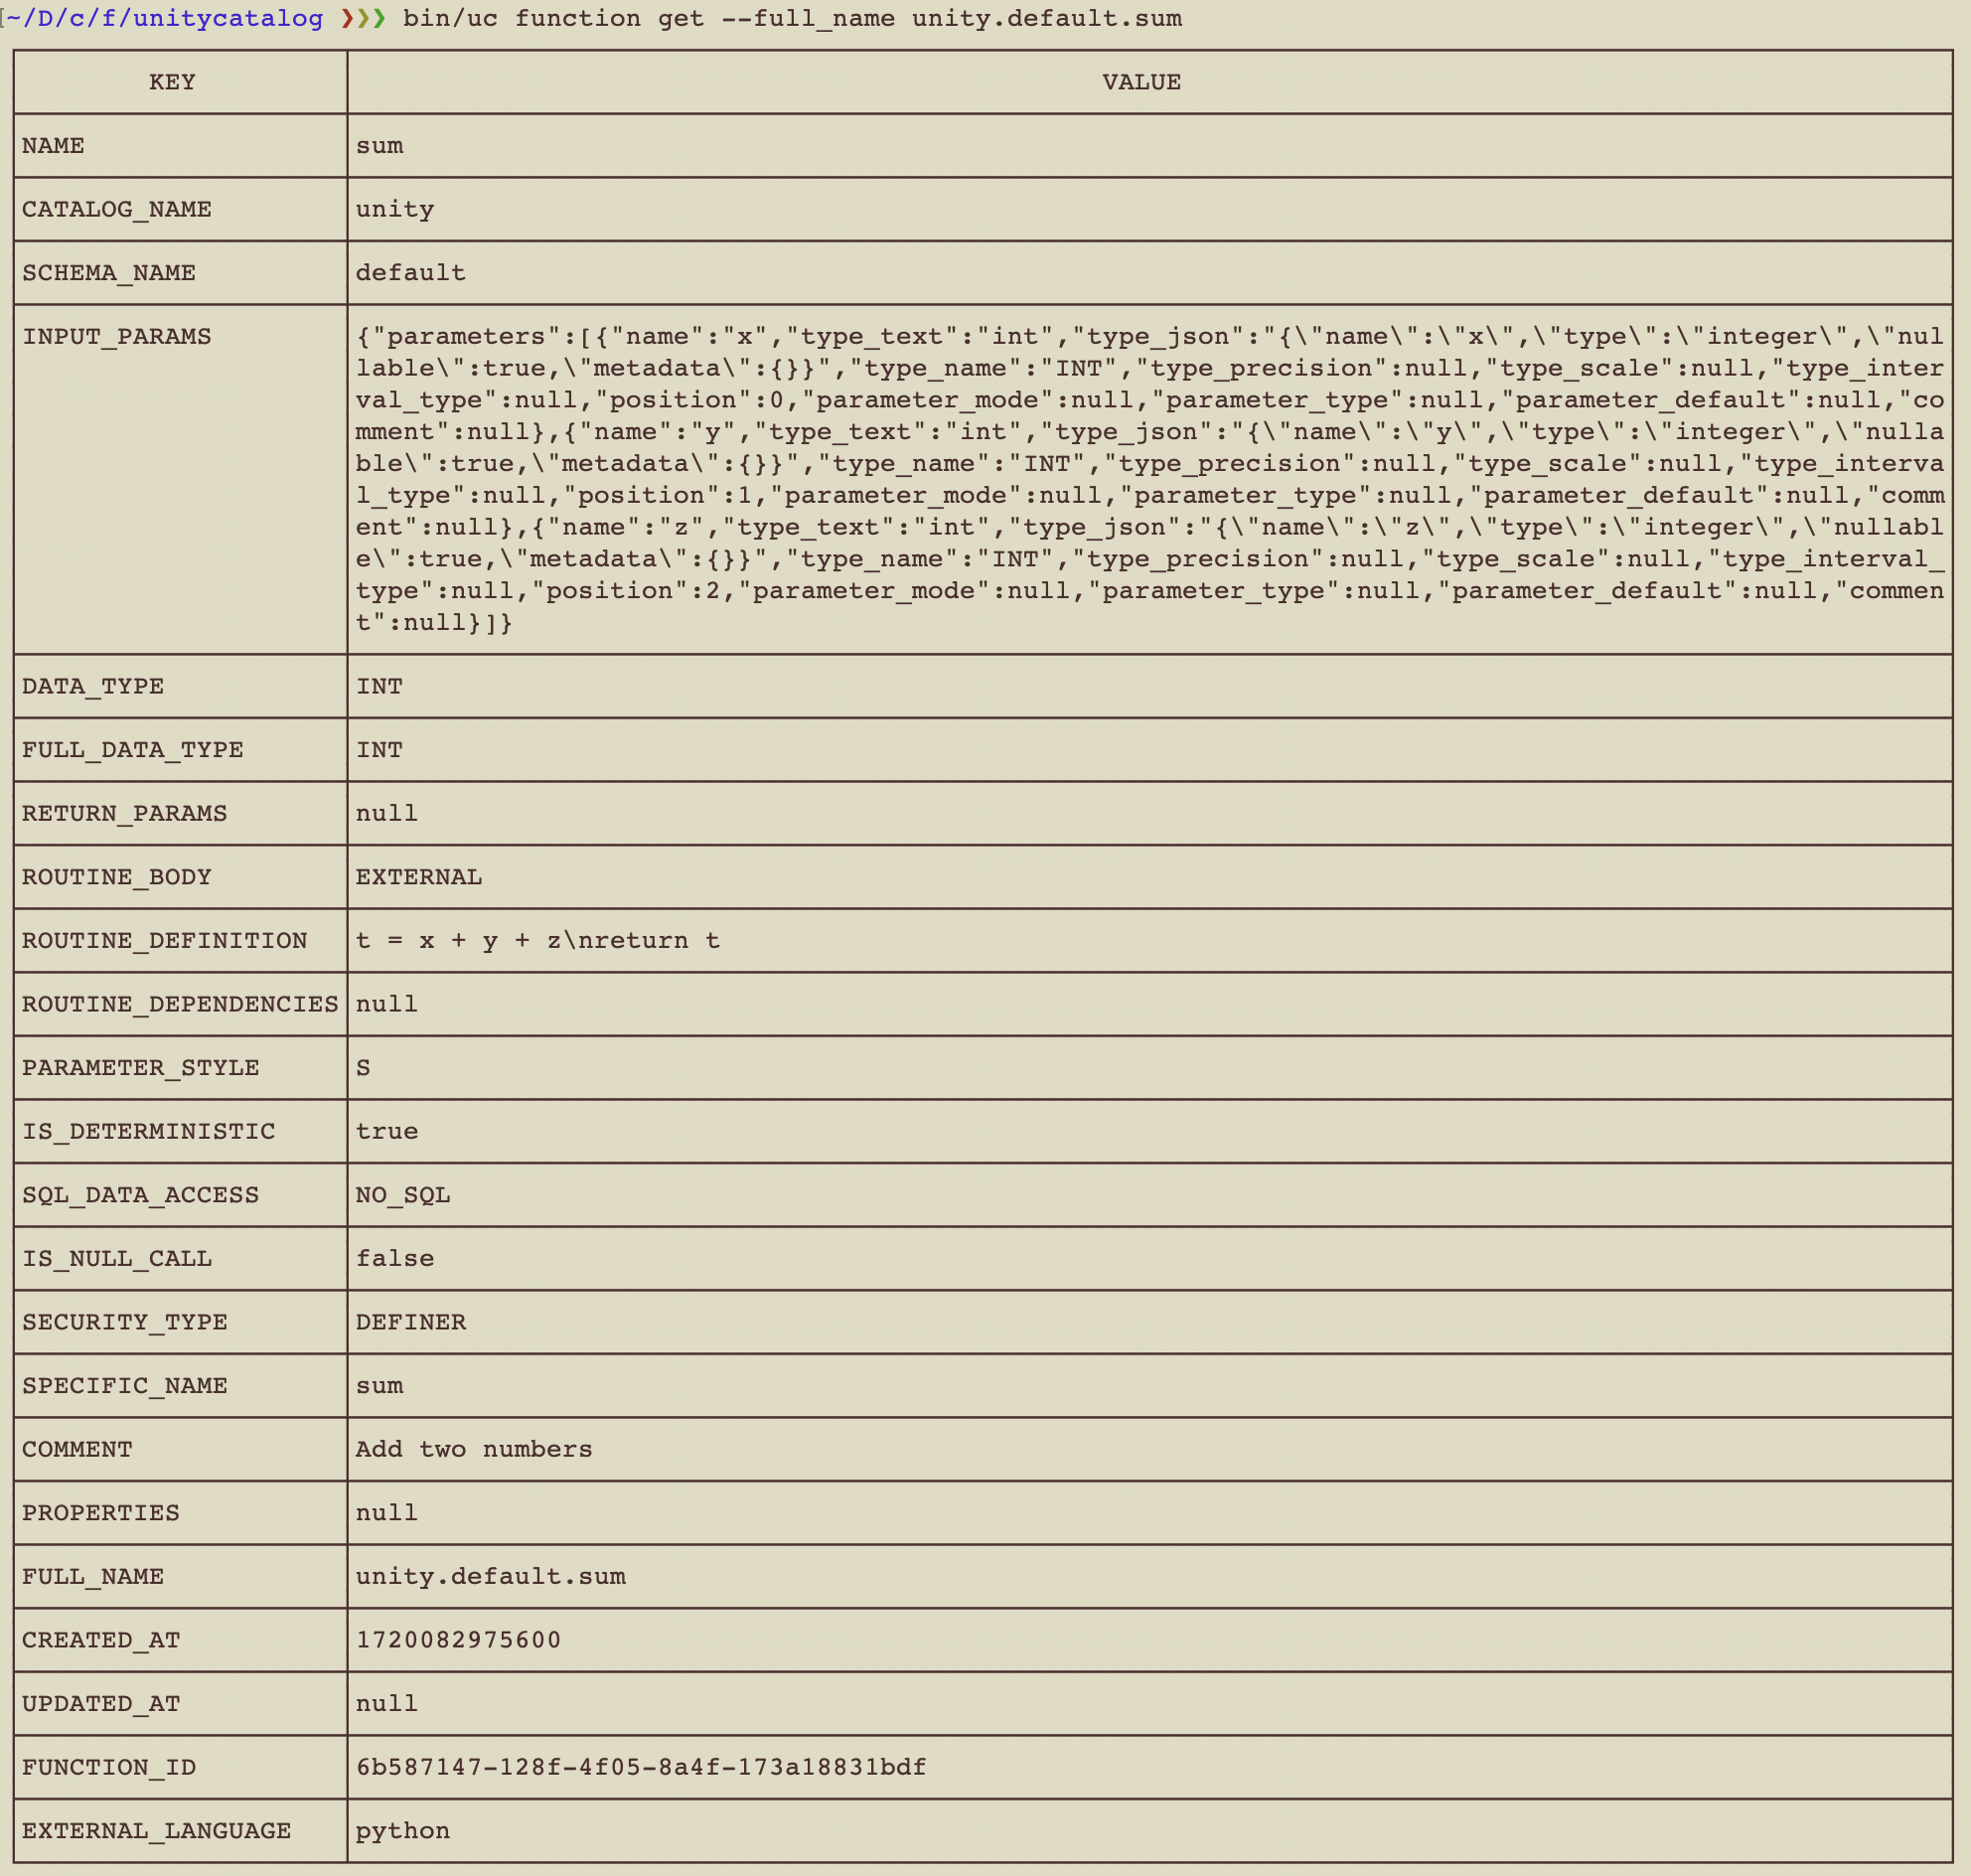Click the value 'false' for IS_NULL_CALL
Screen dimensions: 1971x1876
[395, 1259]
